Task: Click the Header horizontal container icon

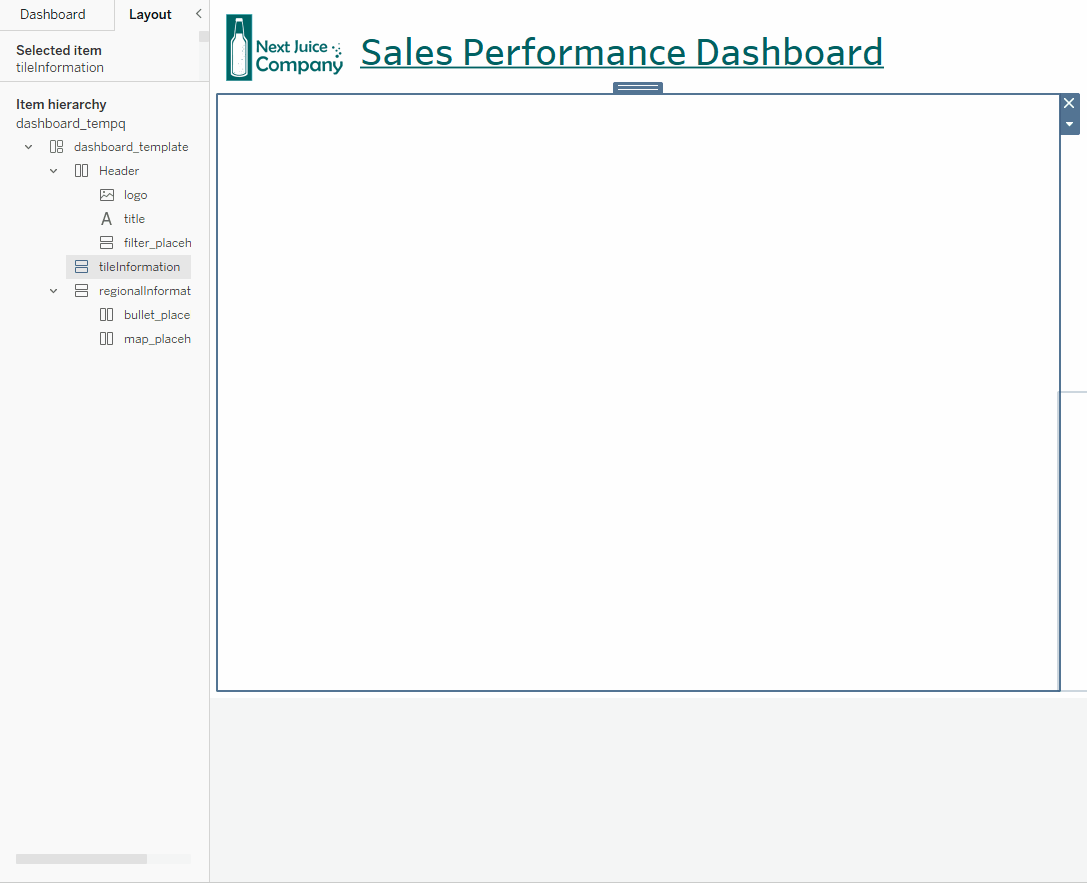Action: pos(80,170)
